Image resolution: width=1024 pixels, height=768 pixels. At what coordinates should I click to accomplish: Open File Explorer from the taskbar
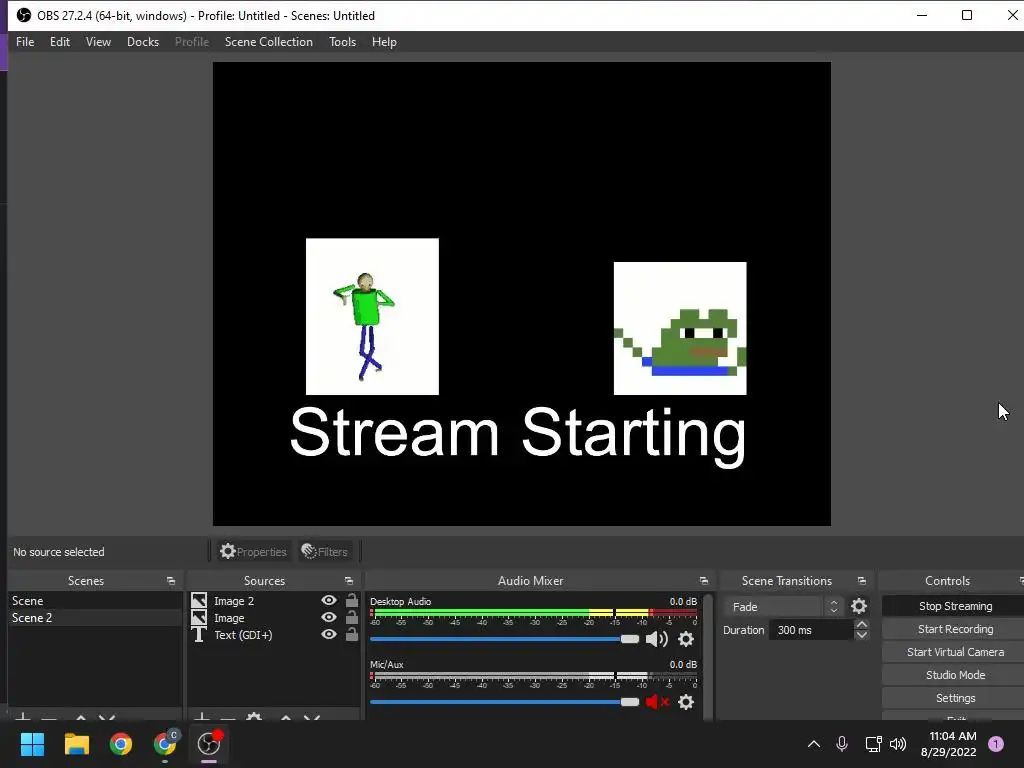tap(76, 744)
